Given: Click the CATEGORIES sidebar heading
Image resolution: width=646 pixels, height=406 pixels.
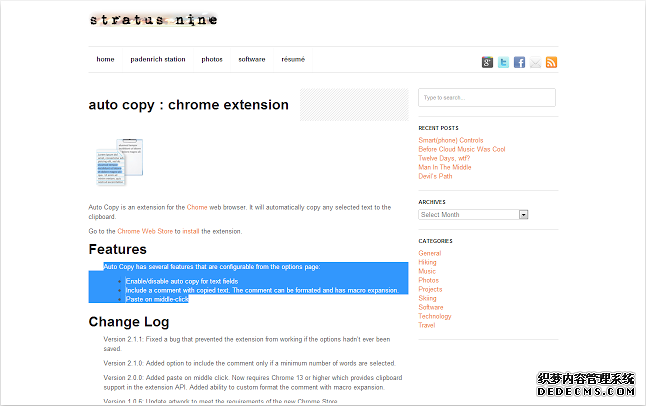Looking at the screenshot, I should click(435, 241).
